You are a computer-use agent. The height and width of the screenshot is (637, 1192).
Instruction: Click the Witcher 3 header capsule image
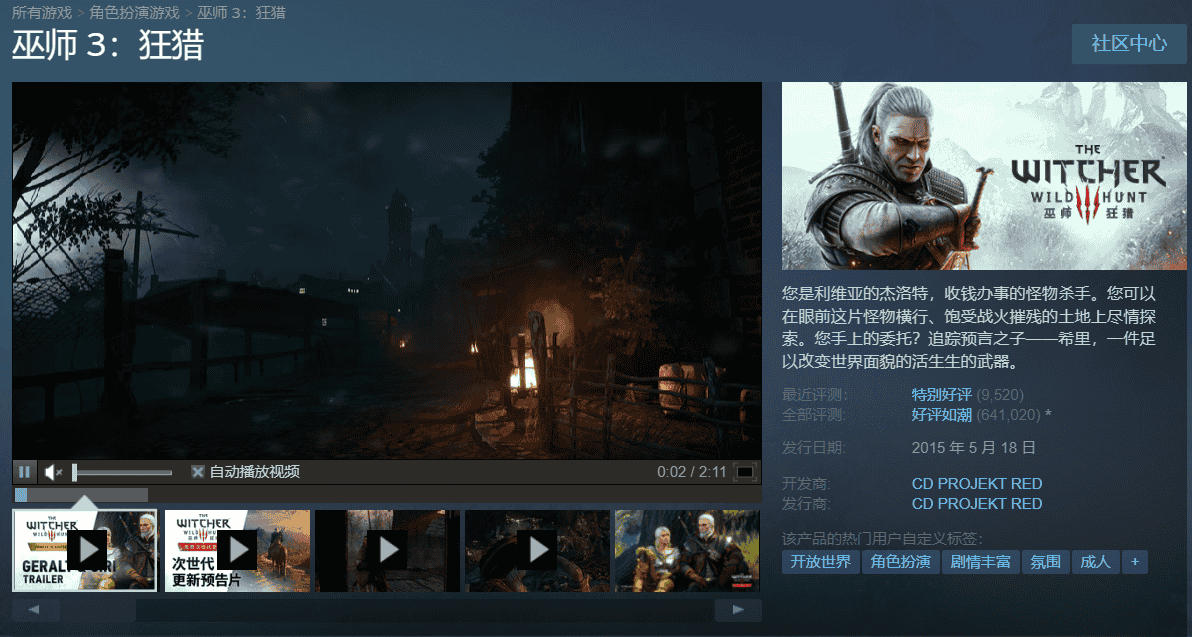(984, 176)
